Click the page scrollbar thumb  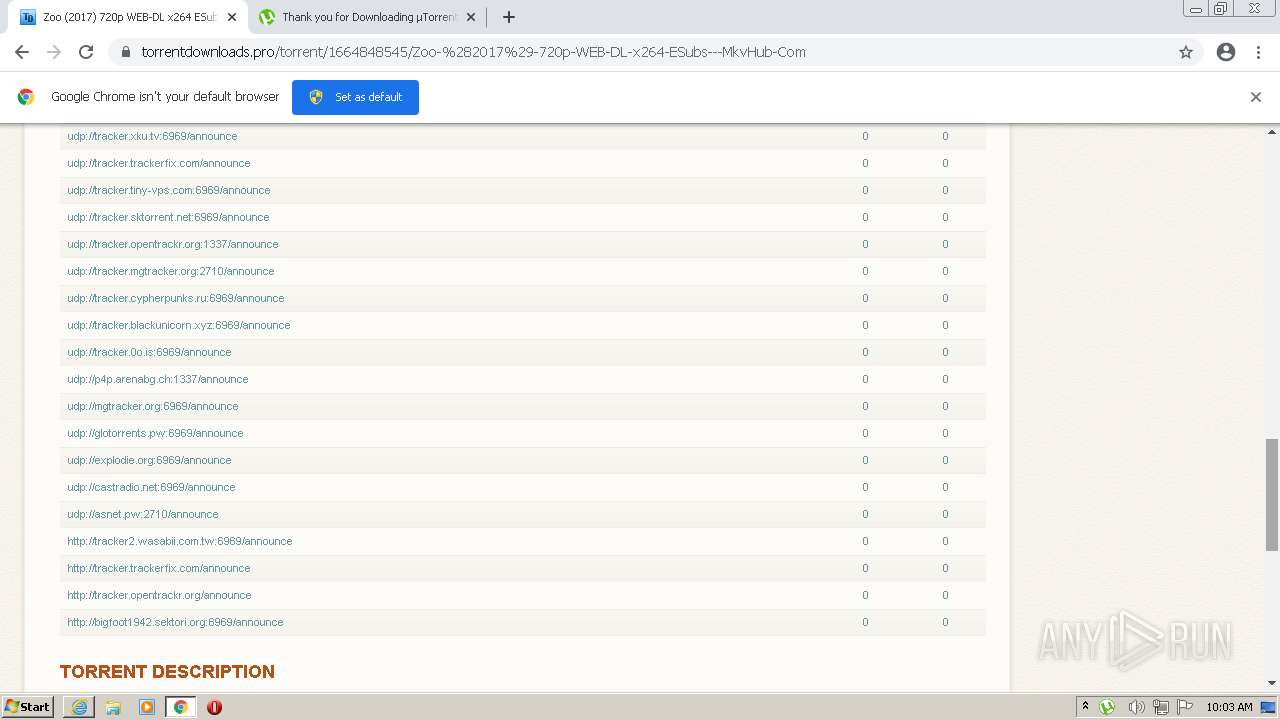pos(1272,494)
